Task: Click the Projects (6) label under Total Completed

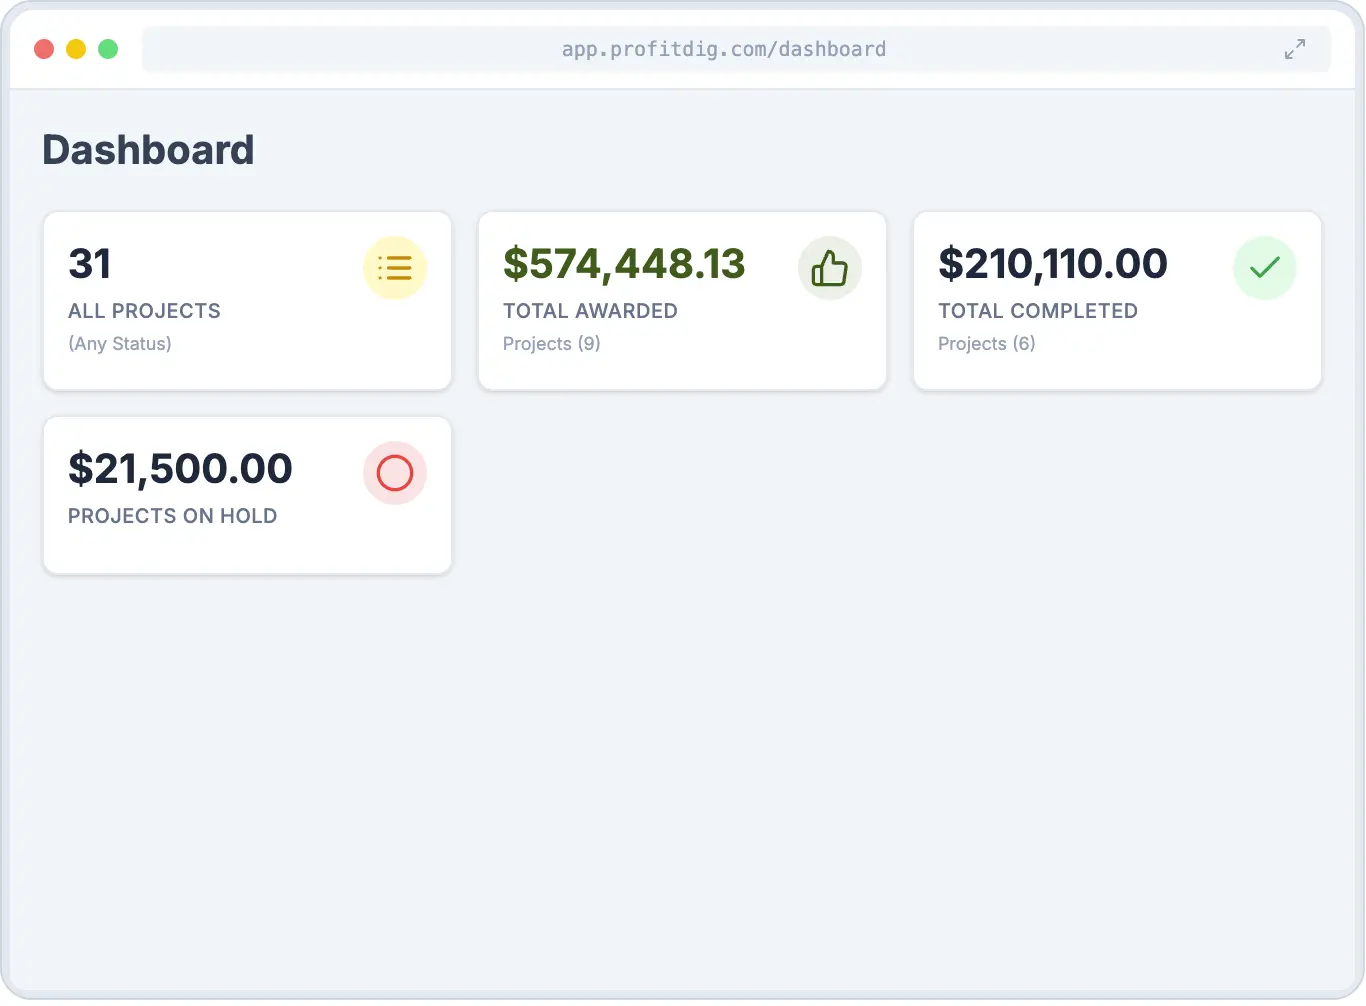Action: point(987,343)
